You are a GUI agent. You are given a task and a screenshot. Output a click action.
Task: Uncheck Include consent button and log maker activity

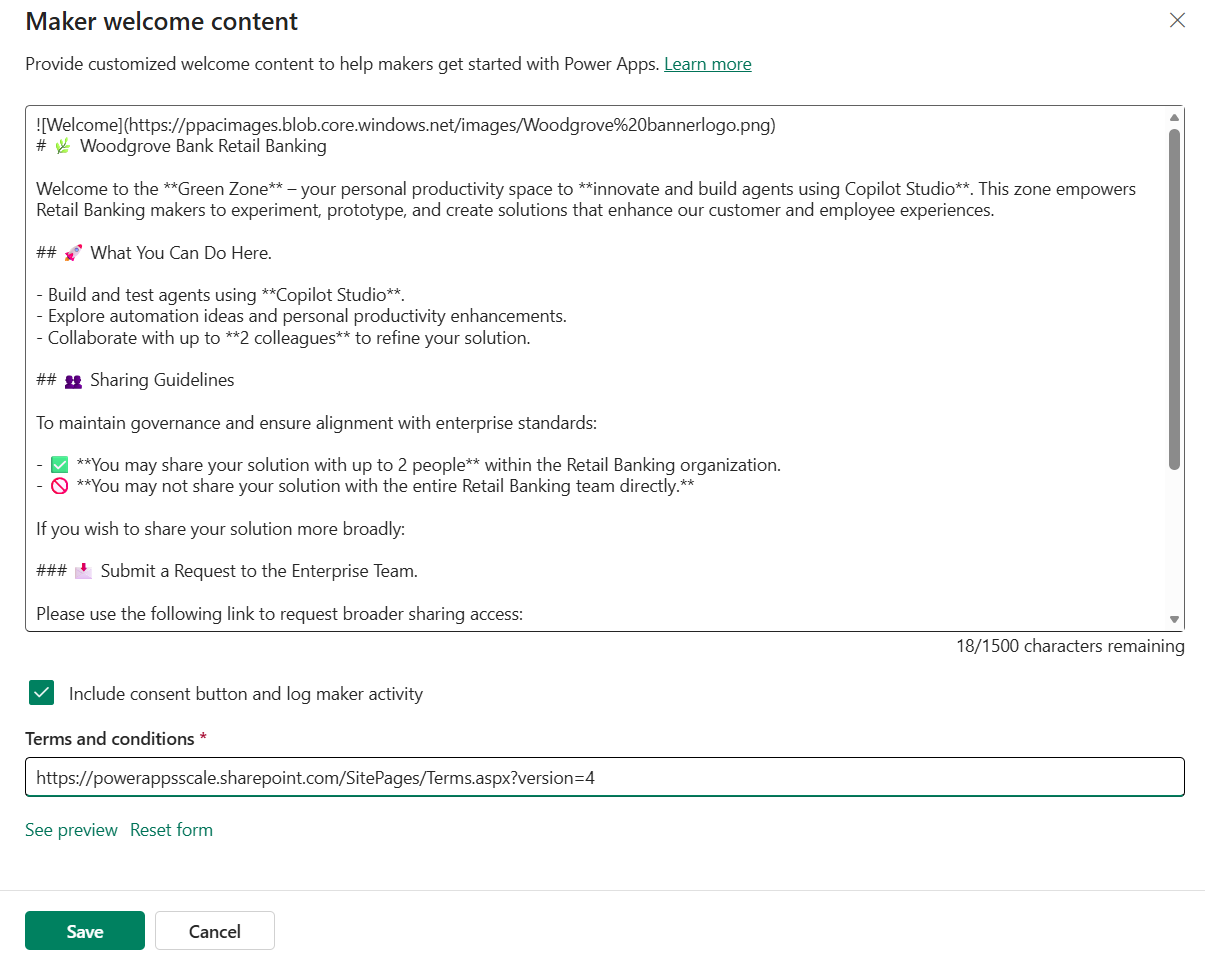pos(42,693)
